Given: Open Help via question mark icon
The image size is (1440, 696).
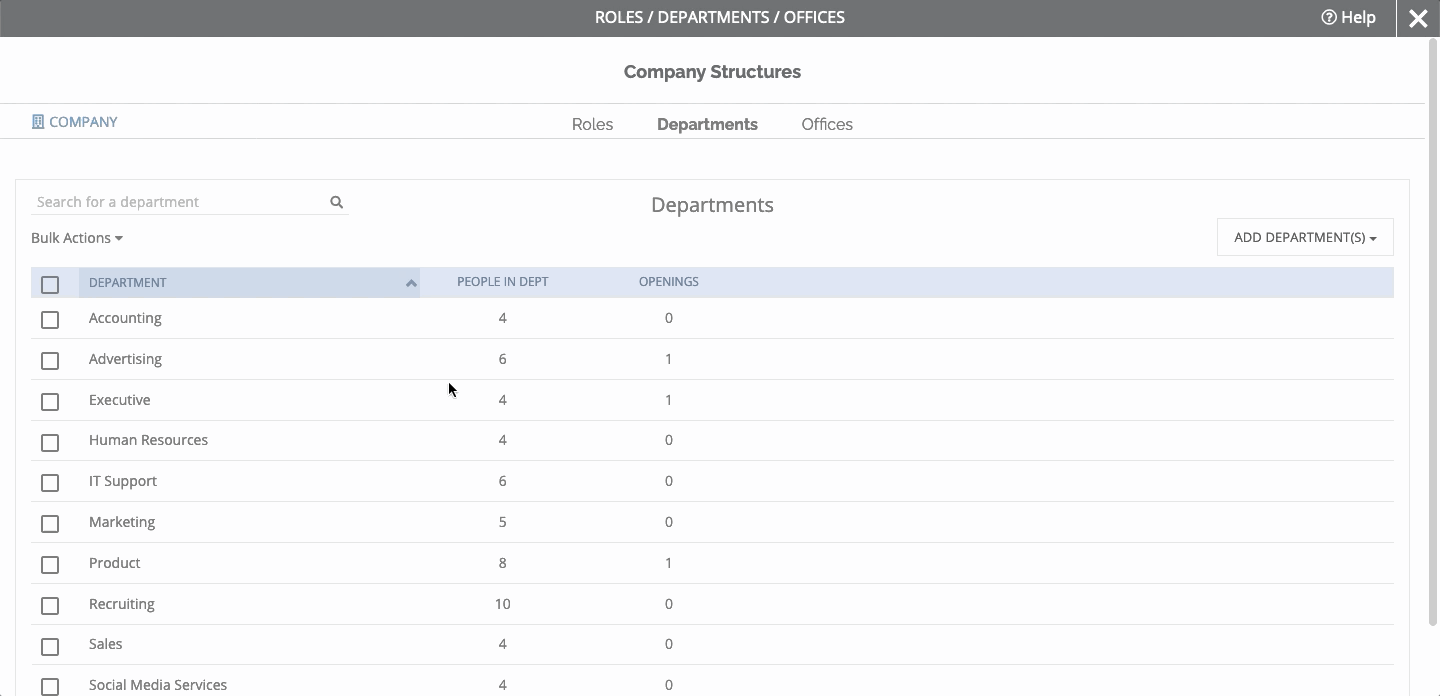Looking at the screenshot, I should (x=1329, y=17).
